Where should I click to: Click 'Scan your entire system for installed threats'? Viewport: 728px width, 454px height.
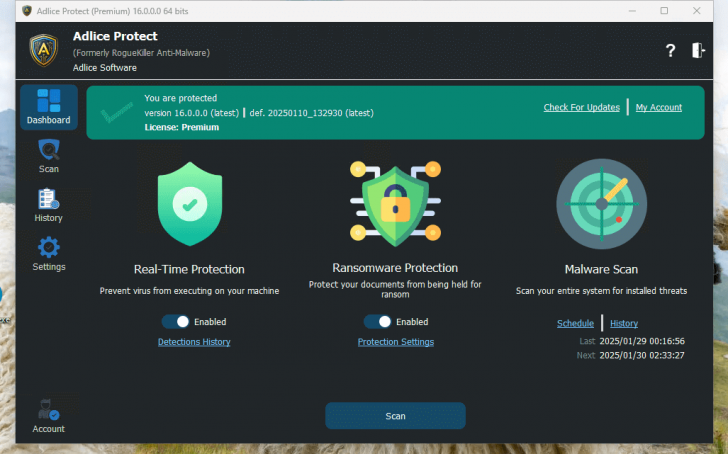tap(601, 291)
